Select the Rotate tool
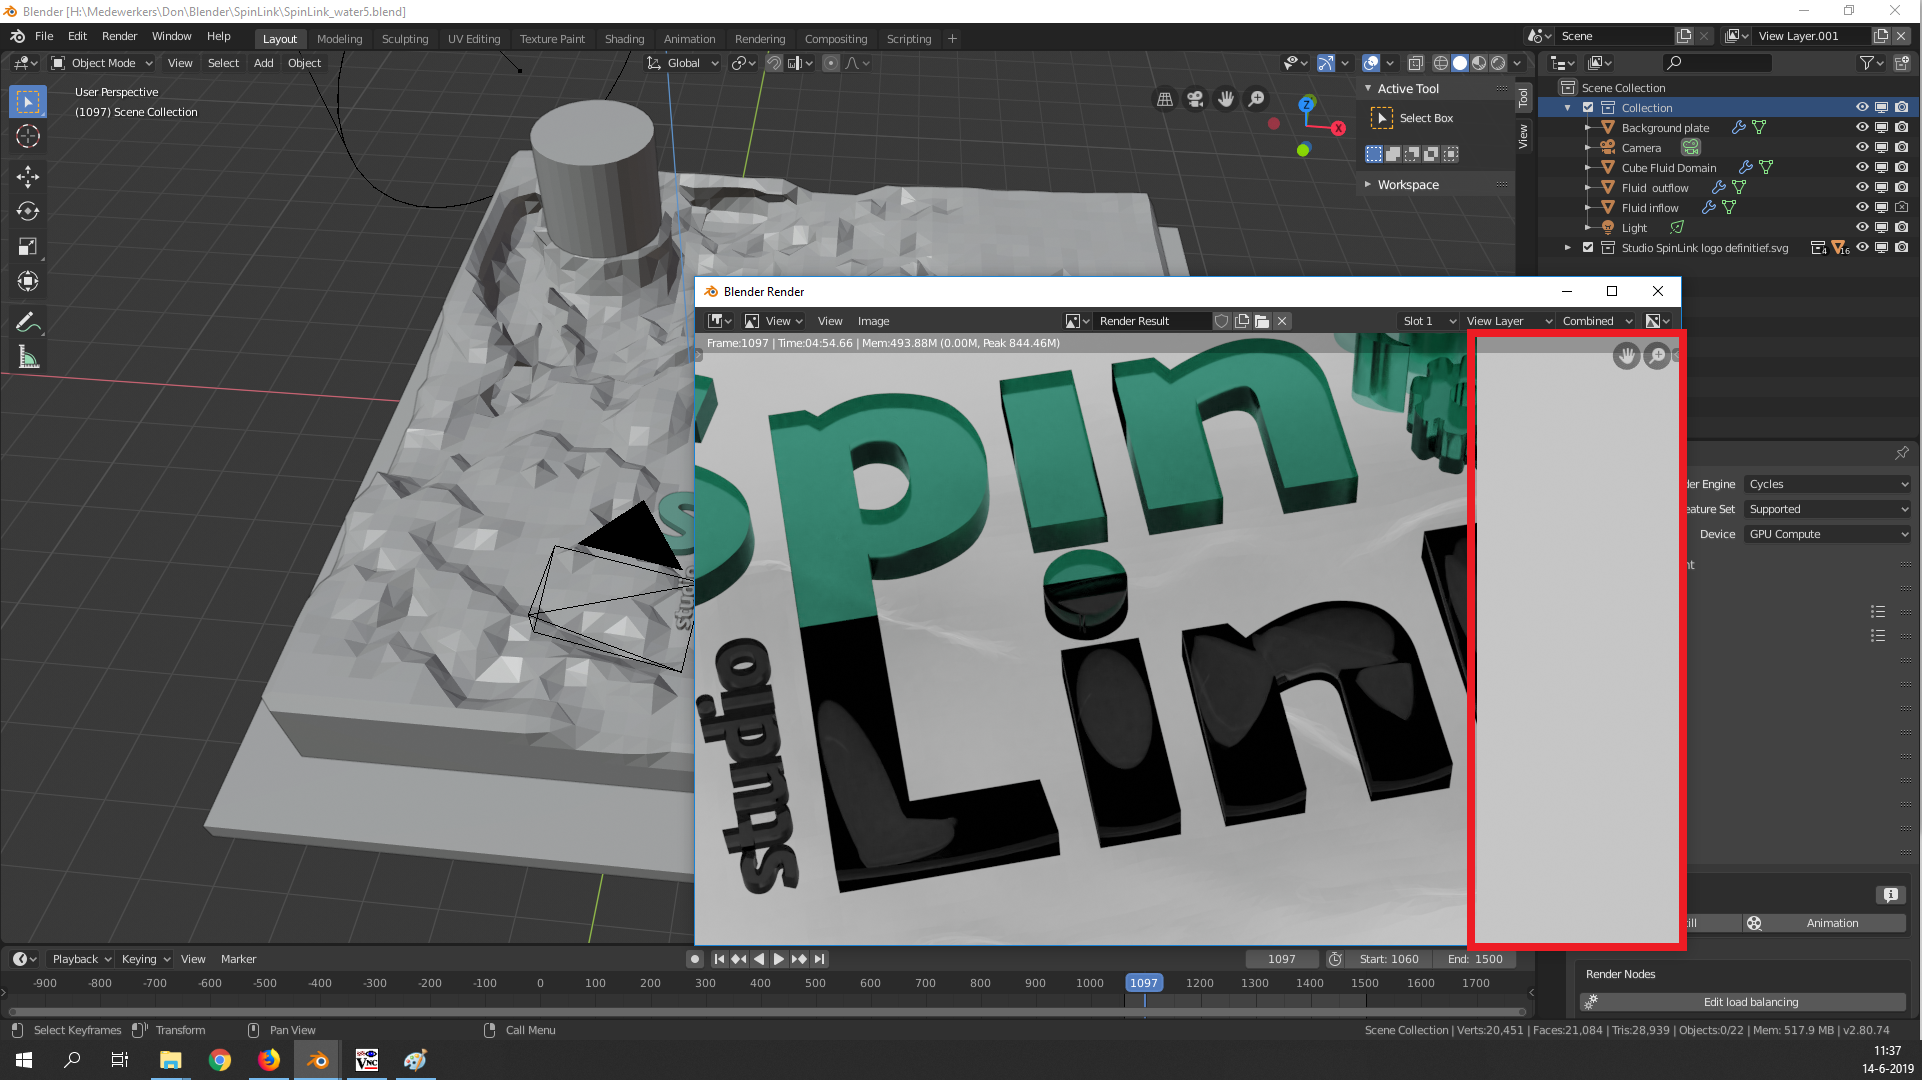This screenshot has height=1080, width=1922. pyautogui.click(x=28, y=211)
